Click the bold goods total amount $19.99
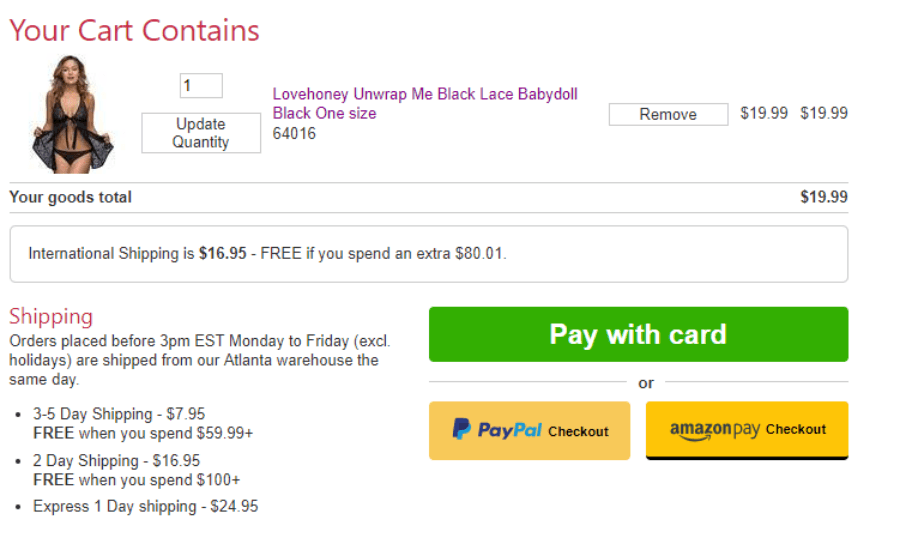This screenshot has width=900, height=544. (823, 197)
